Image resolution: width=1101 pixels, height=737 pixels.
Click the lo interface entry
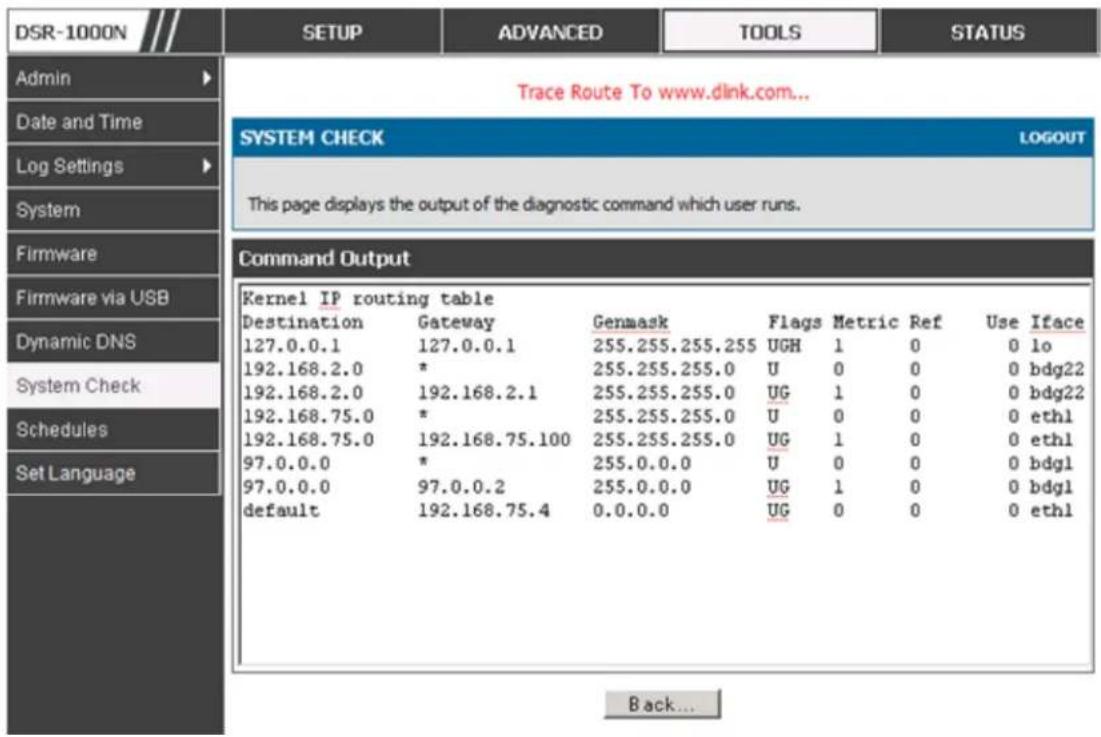pos(1041,346)
